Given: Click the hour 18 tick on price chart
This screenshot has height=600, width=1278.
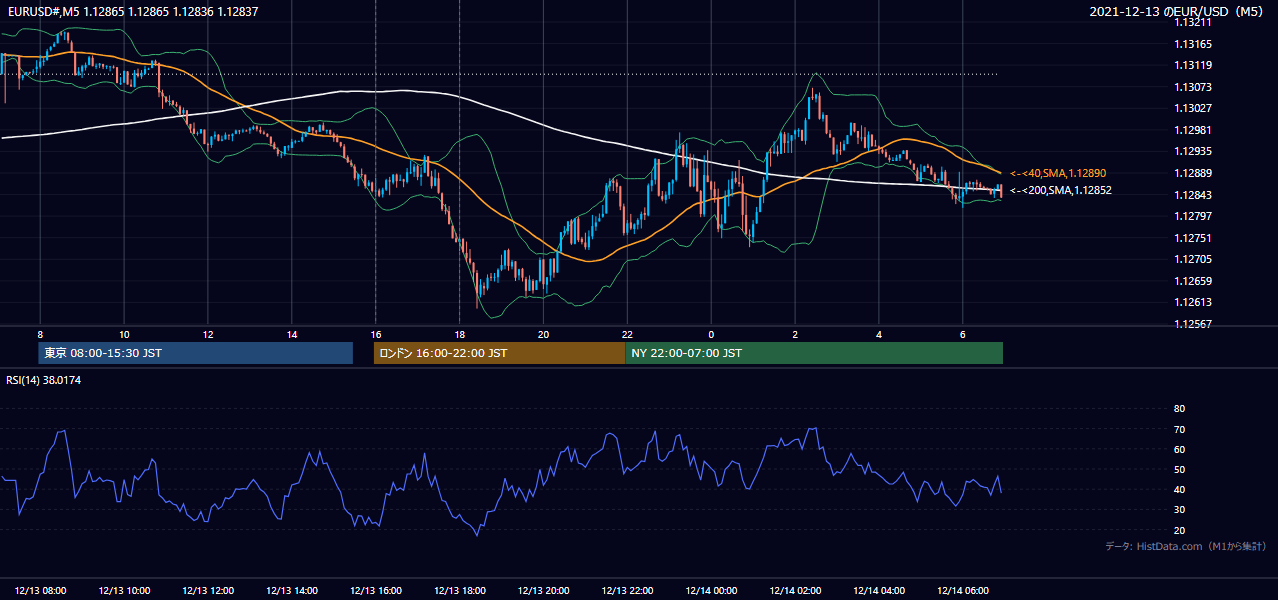Looking at the screenshot, I should pos(459,334).
